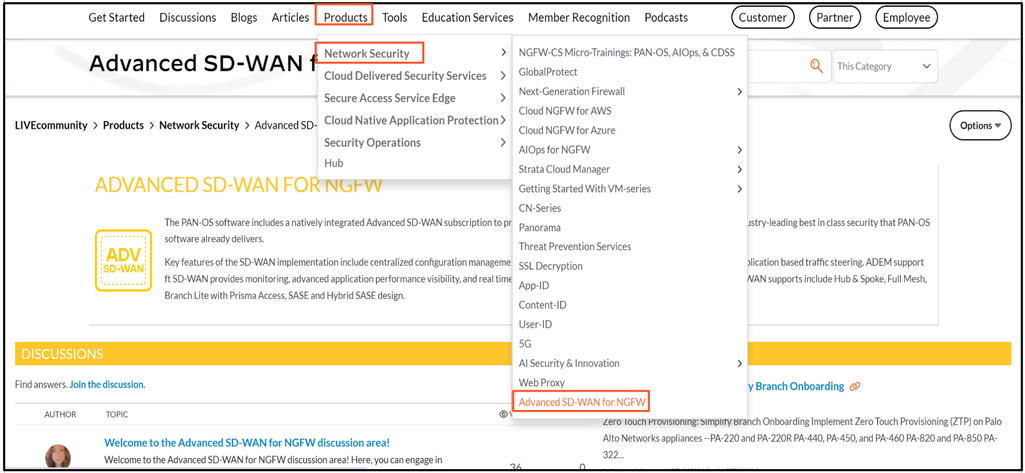
Task: Expand the AIOps for NGFW submenu arrow
Action: click(739, 150)
